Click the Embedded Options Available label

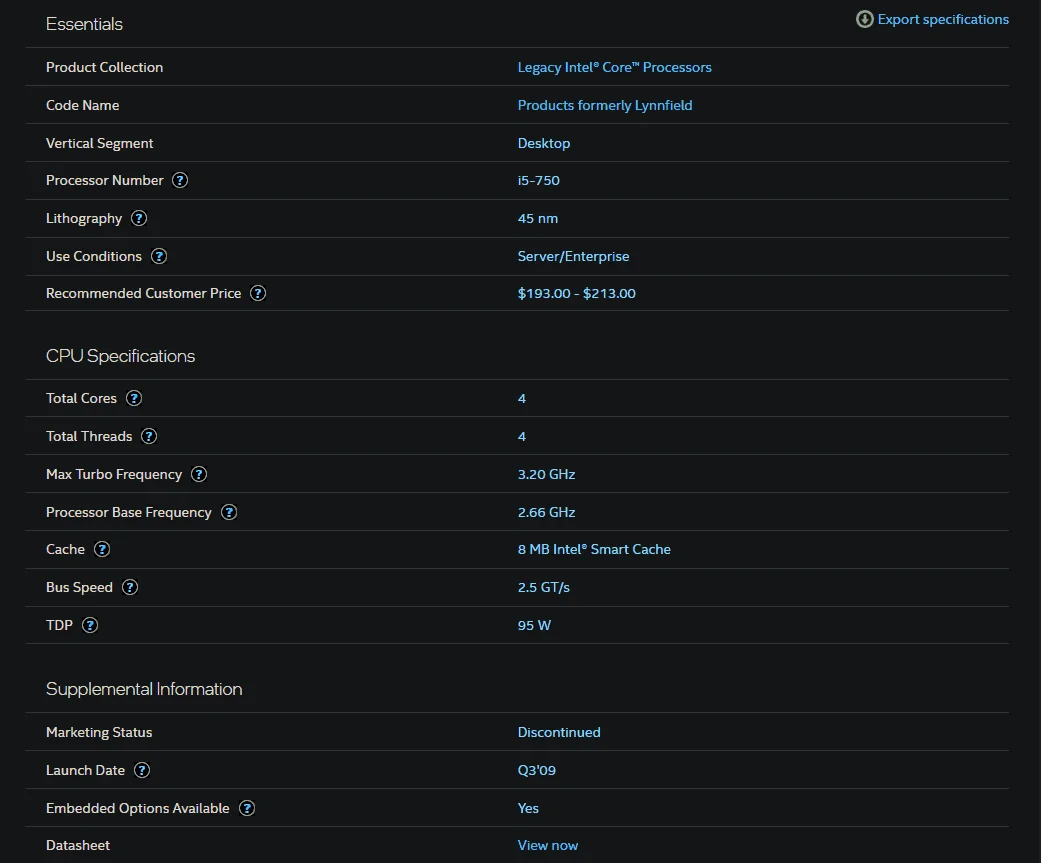(x=137, y=808)
